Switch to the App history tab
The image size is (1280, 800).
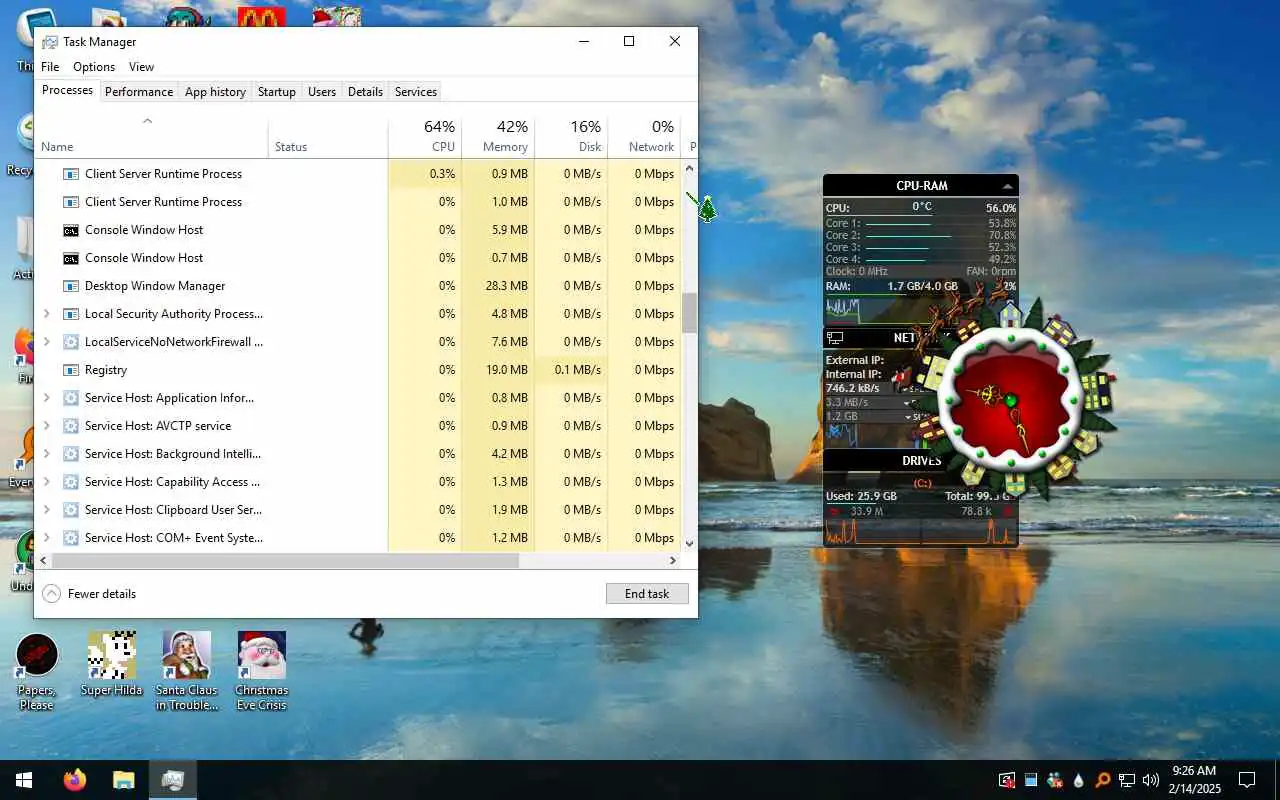coord(215,92)
